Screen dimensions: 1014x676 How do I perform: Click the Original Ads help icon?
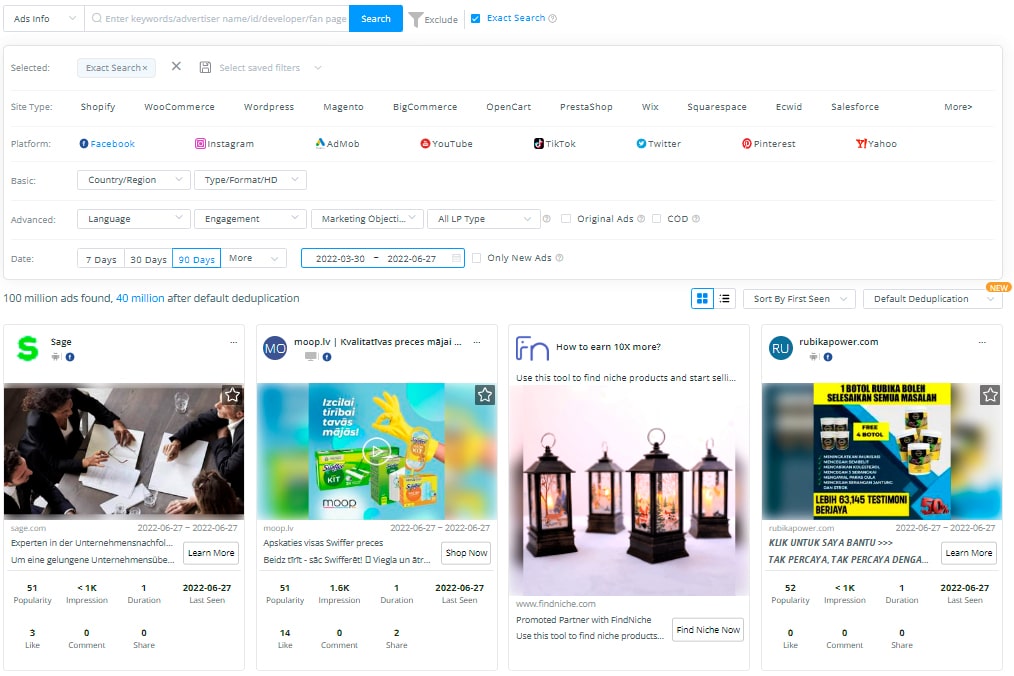[641, 219]
